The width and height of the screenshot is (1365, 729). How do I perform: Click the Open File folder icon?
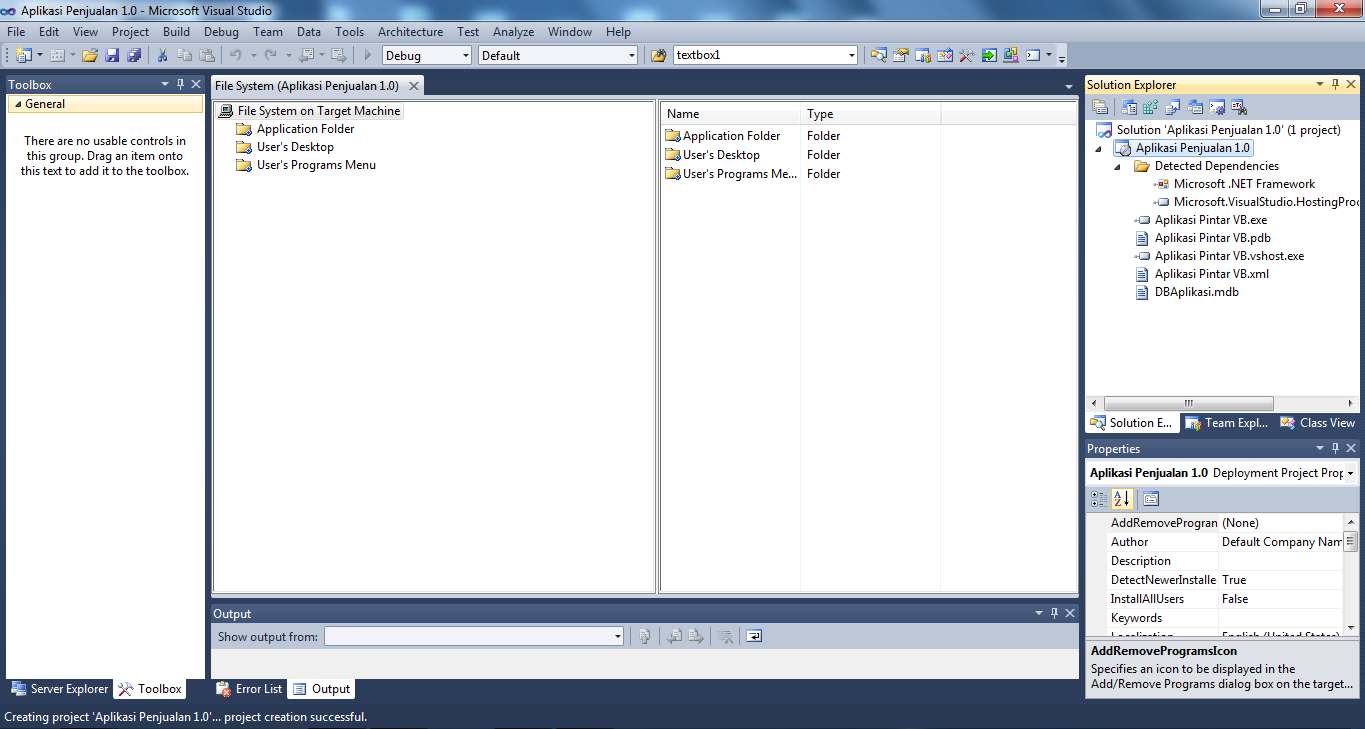(90, 56)
